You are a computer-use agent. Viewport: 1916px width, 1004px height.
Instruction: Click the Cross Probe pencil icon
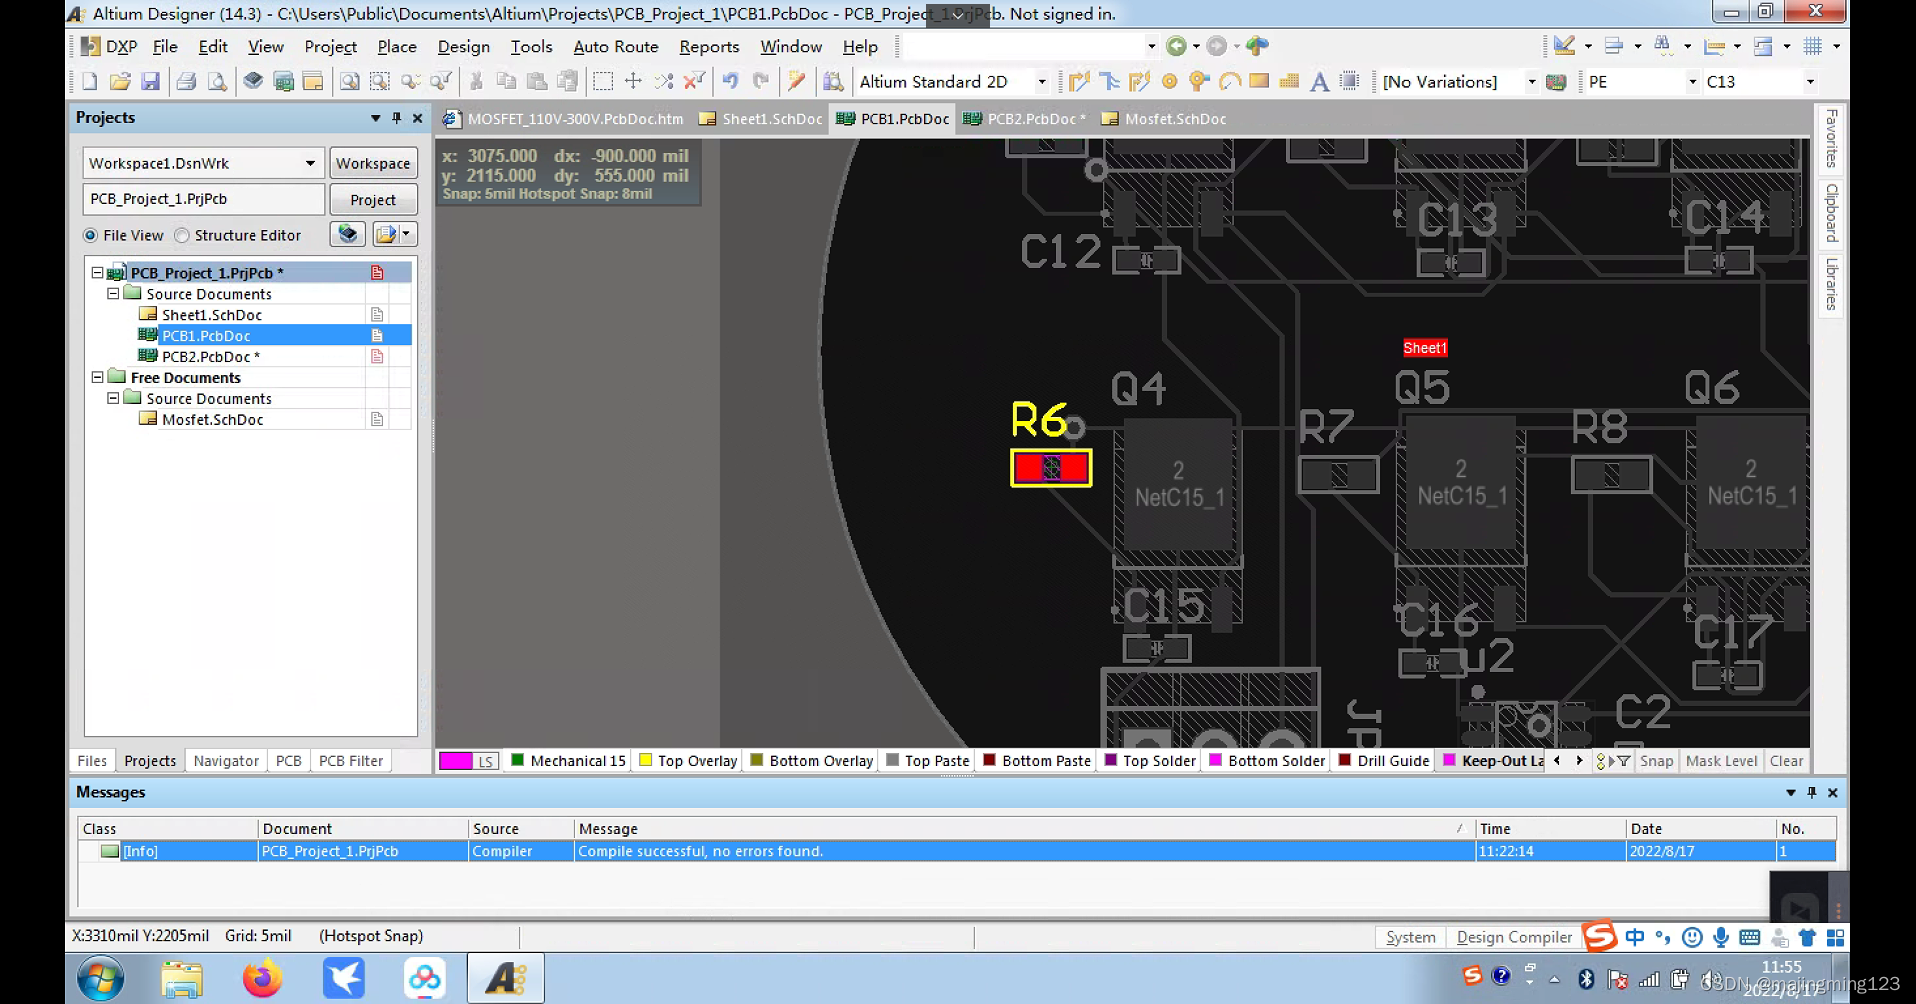pos(797,82)
